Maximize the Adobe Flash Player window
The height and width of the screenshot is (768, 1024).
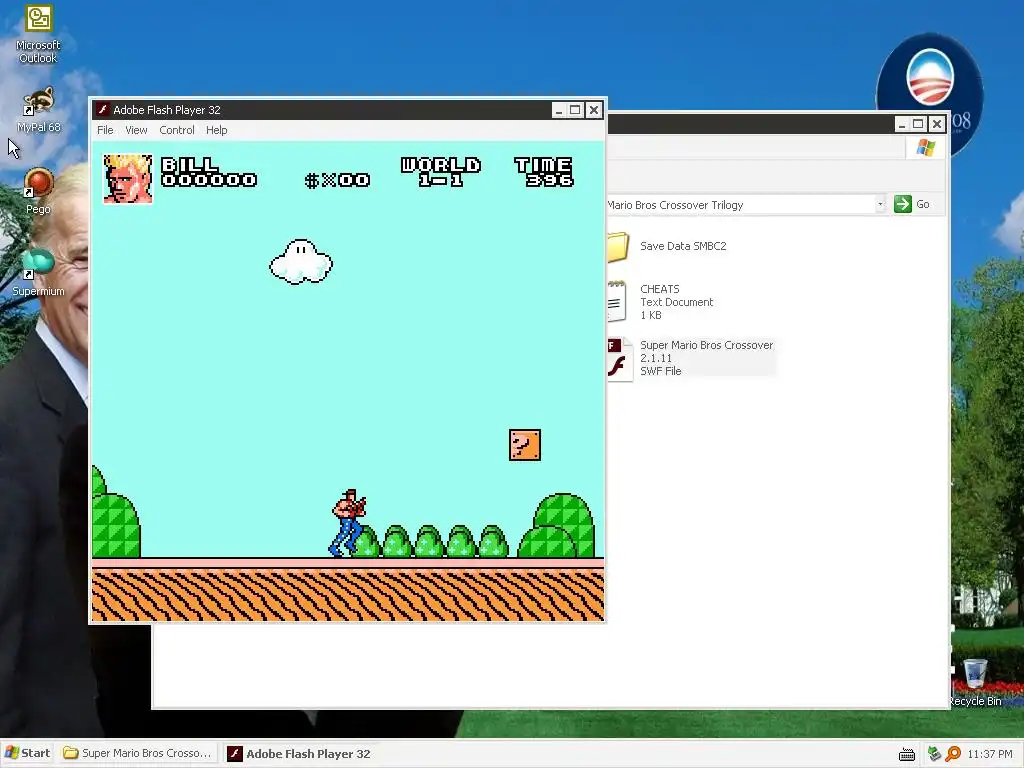575,110
